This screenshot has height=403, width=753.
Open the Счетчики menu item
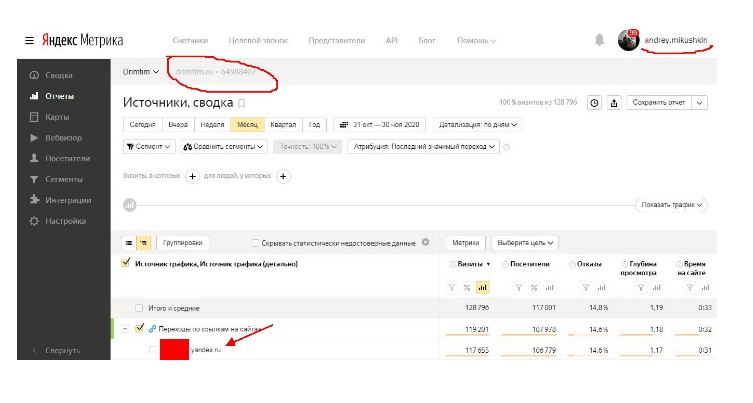pyautogui.click(x=190, y=41)
